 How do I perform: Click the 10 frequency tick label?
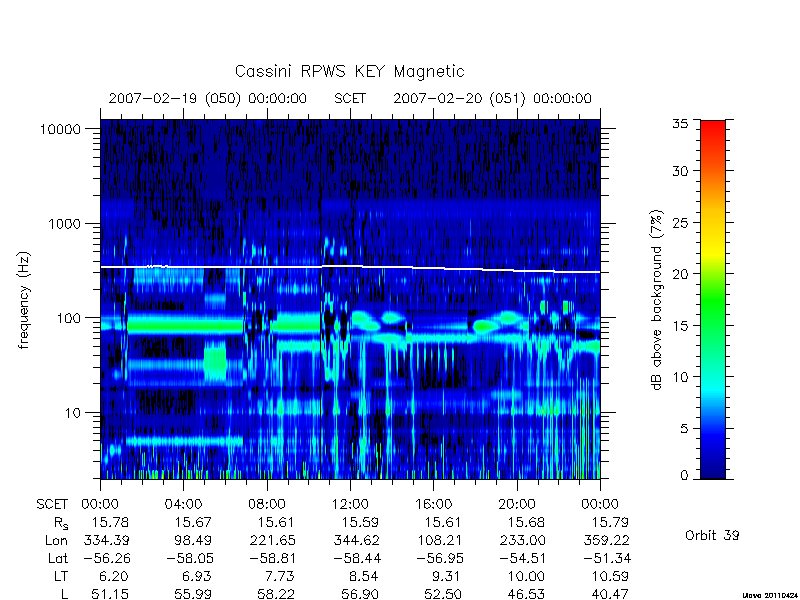pos(73,413)
